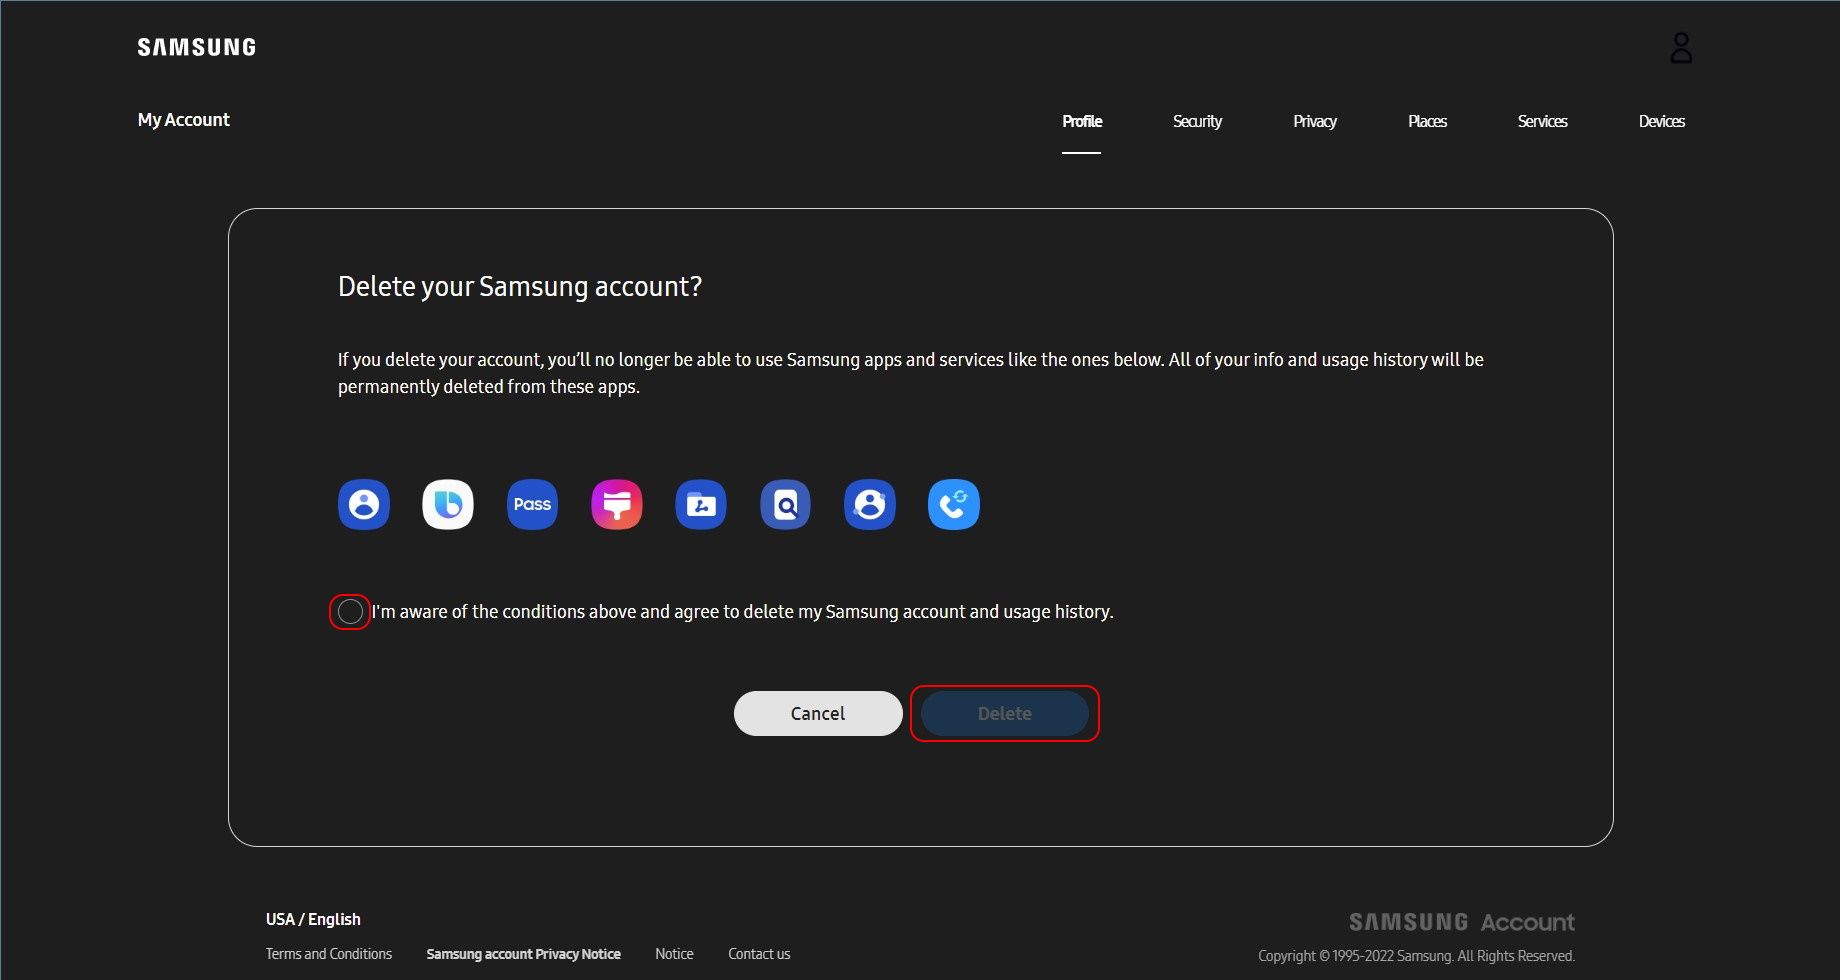The height and width of the screenshot is (980, 1840).
Task: Switch to the Security tab
Action: pyautogui.click(x=1197, y=121)
